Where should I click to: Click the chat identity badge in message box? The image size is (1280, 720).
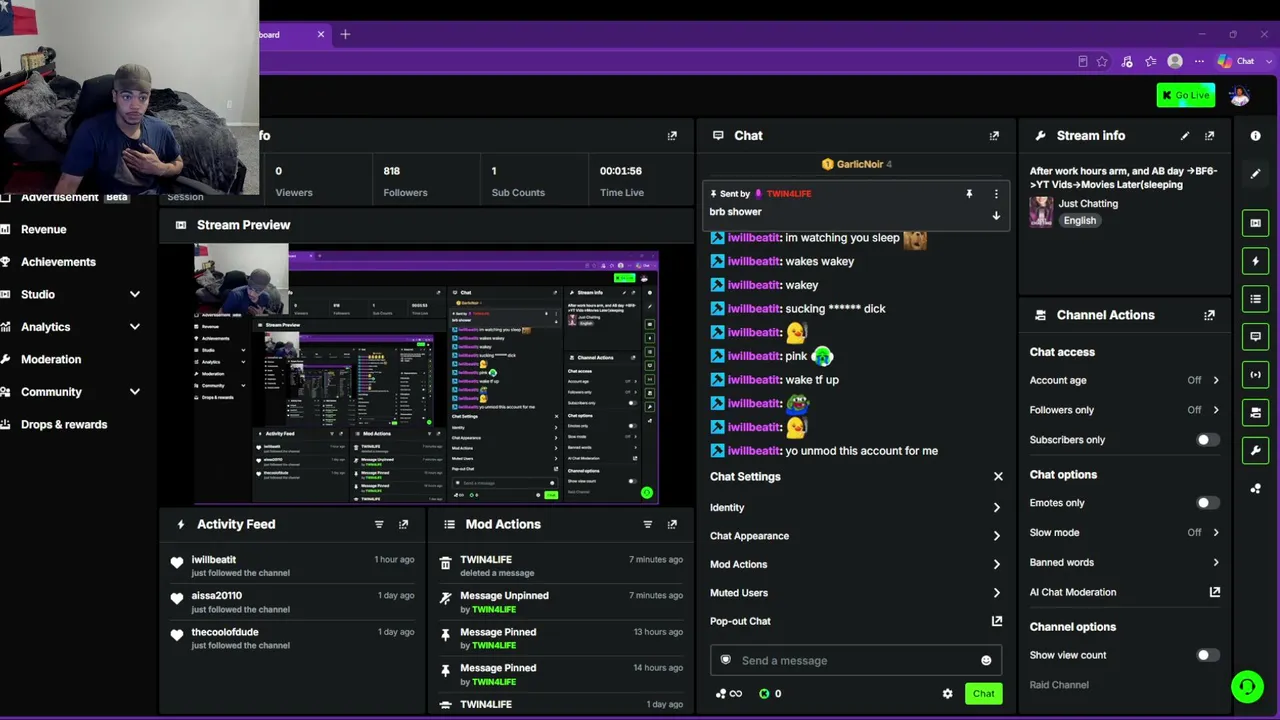pos(726,660)
